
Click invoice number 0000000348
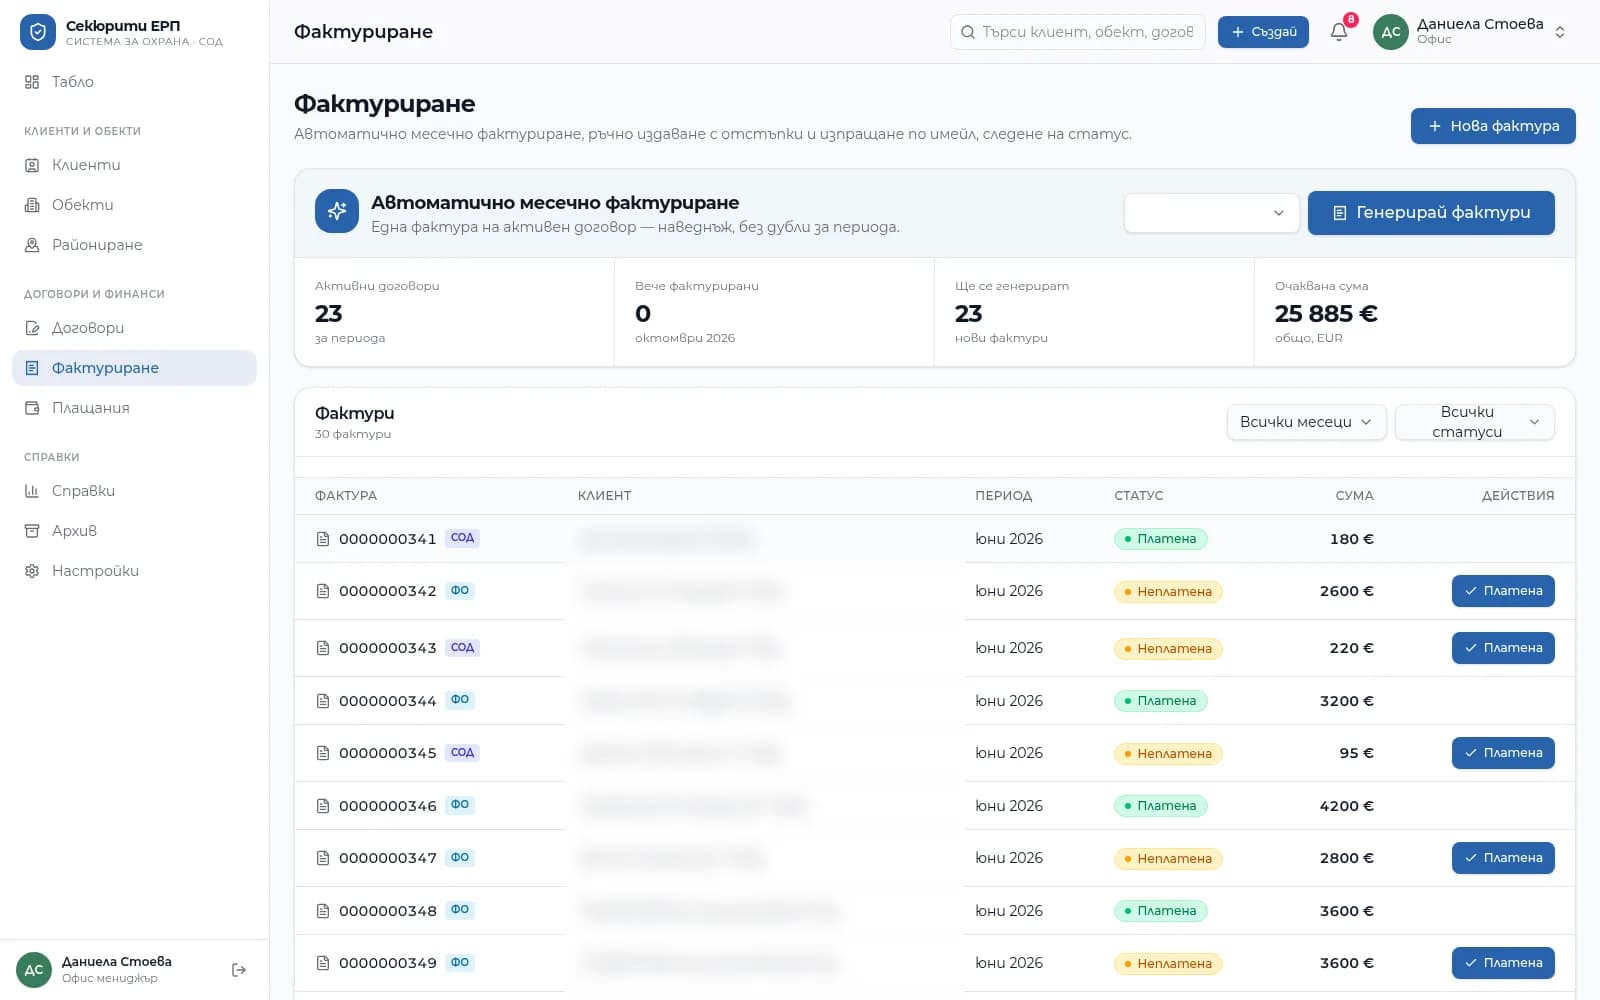pos(388,911)
